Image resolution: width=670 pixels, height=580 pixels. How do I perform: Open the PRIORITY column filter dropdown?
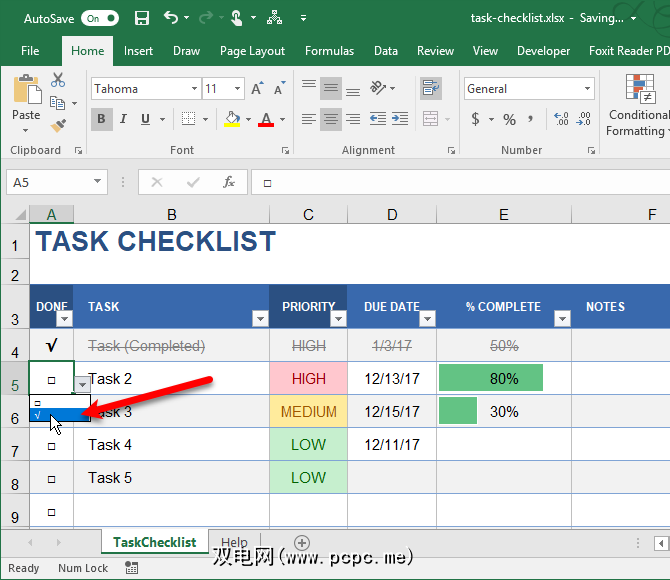coord(336,318)
